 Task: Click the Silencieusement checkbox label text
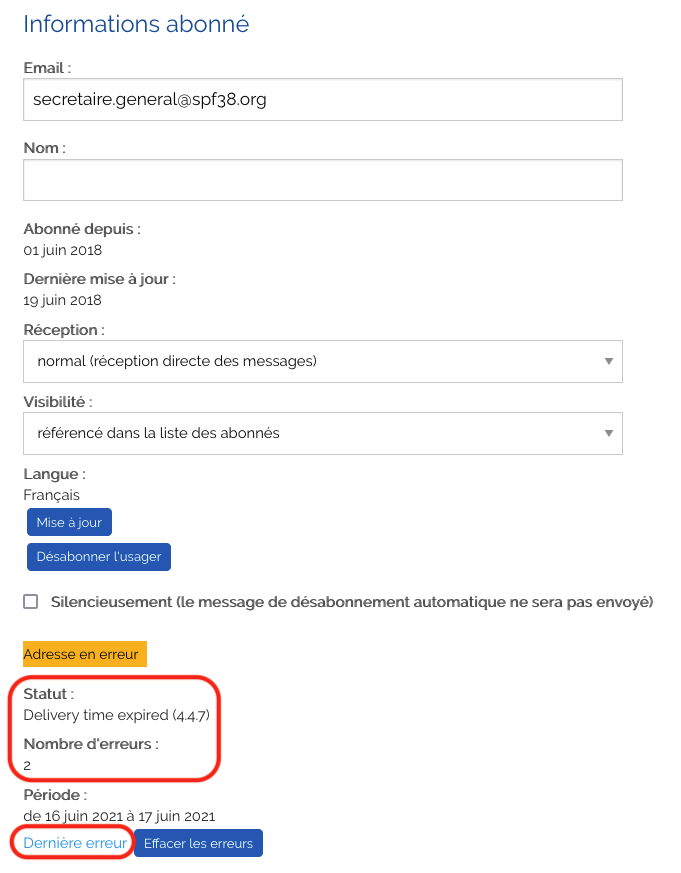click(x=351, y=602)
